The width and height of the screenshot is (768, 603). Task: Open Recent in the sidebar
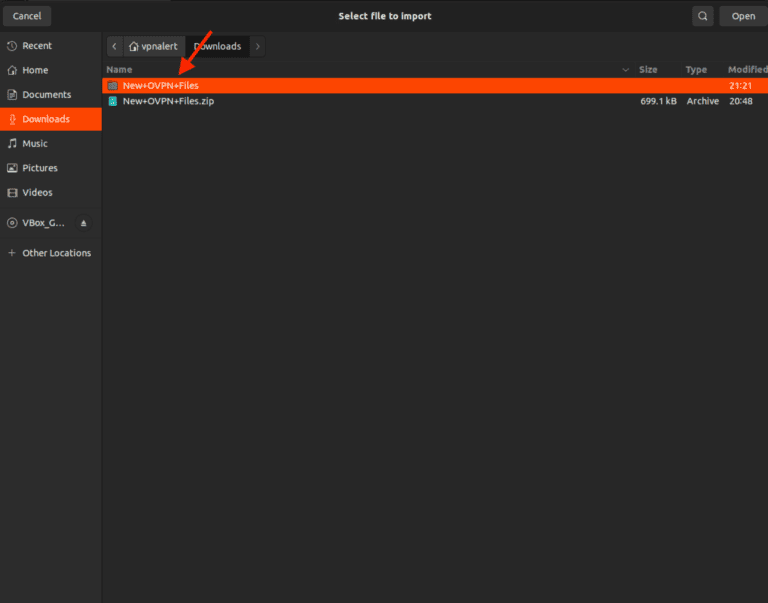[37, 46]
